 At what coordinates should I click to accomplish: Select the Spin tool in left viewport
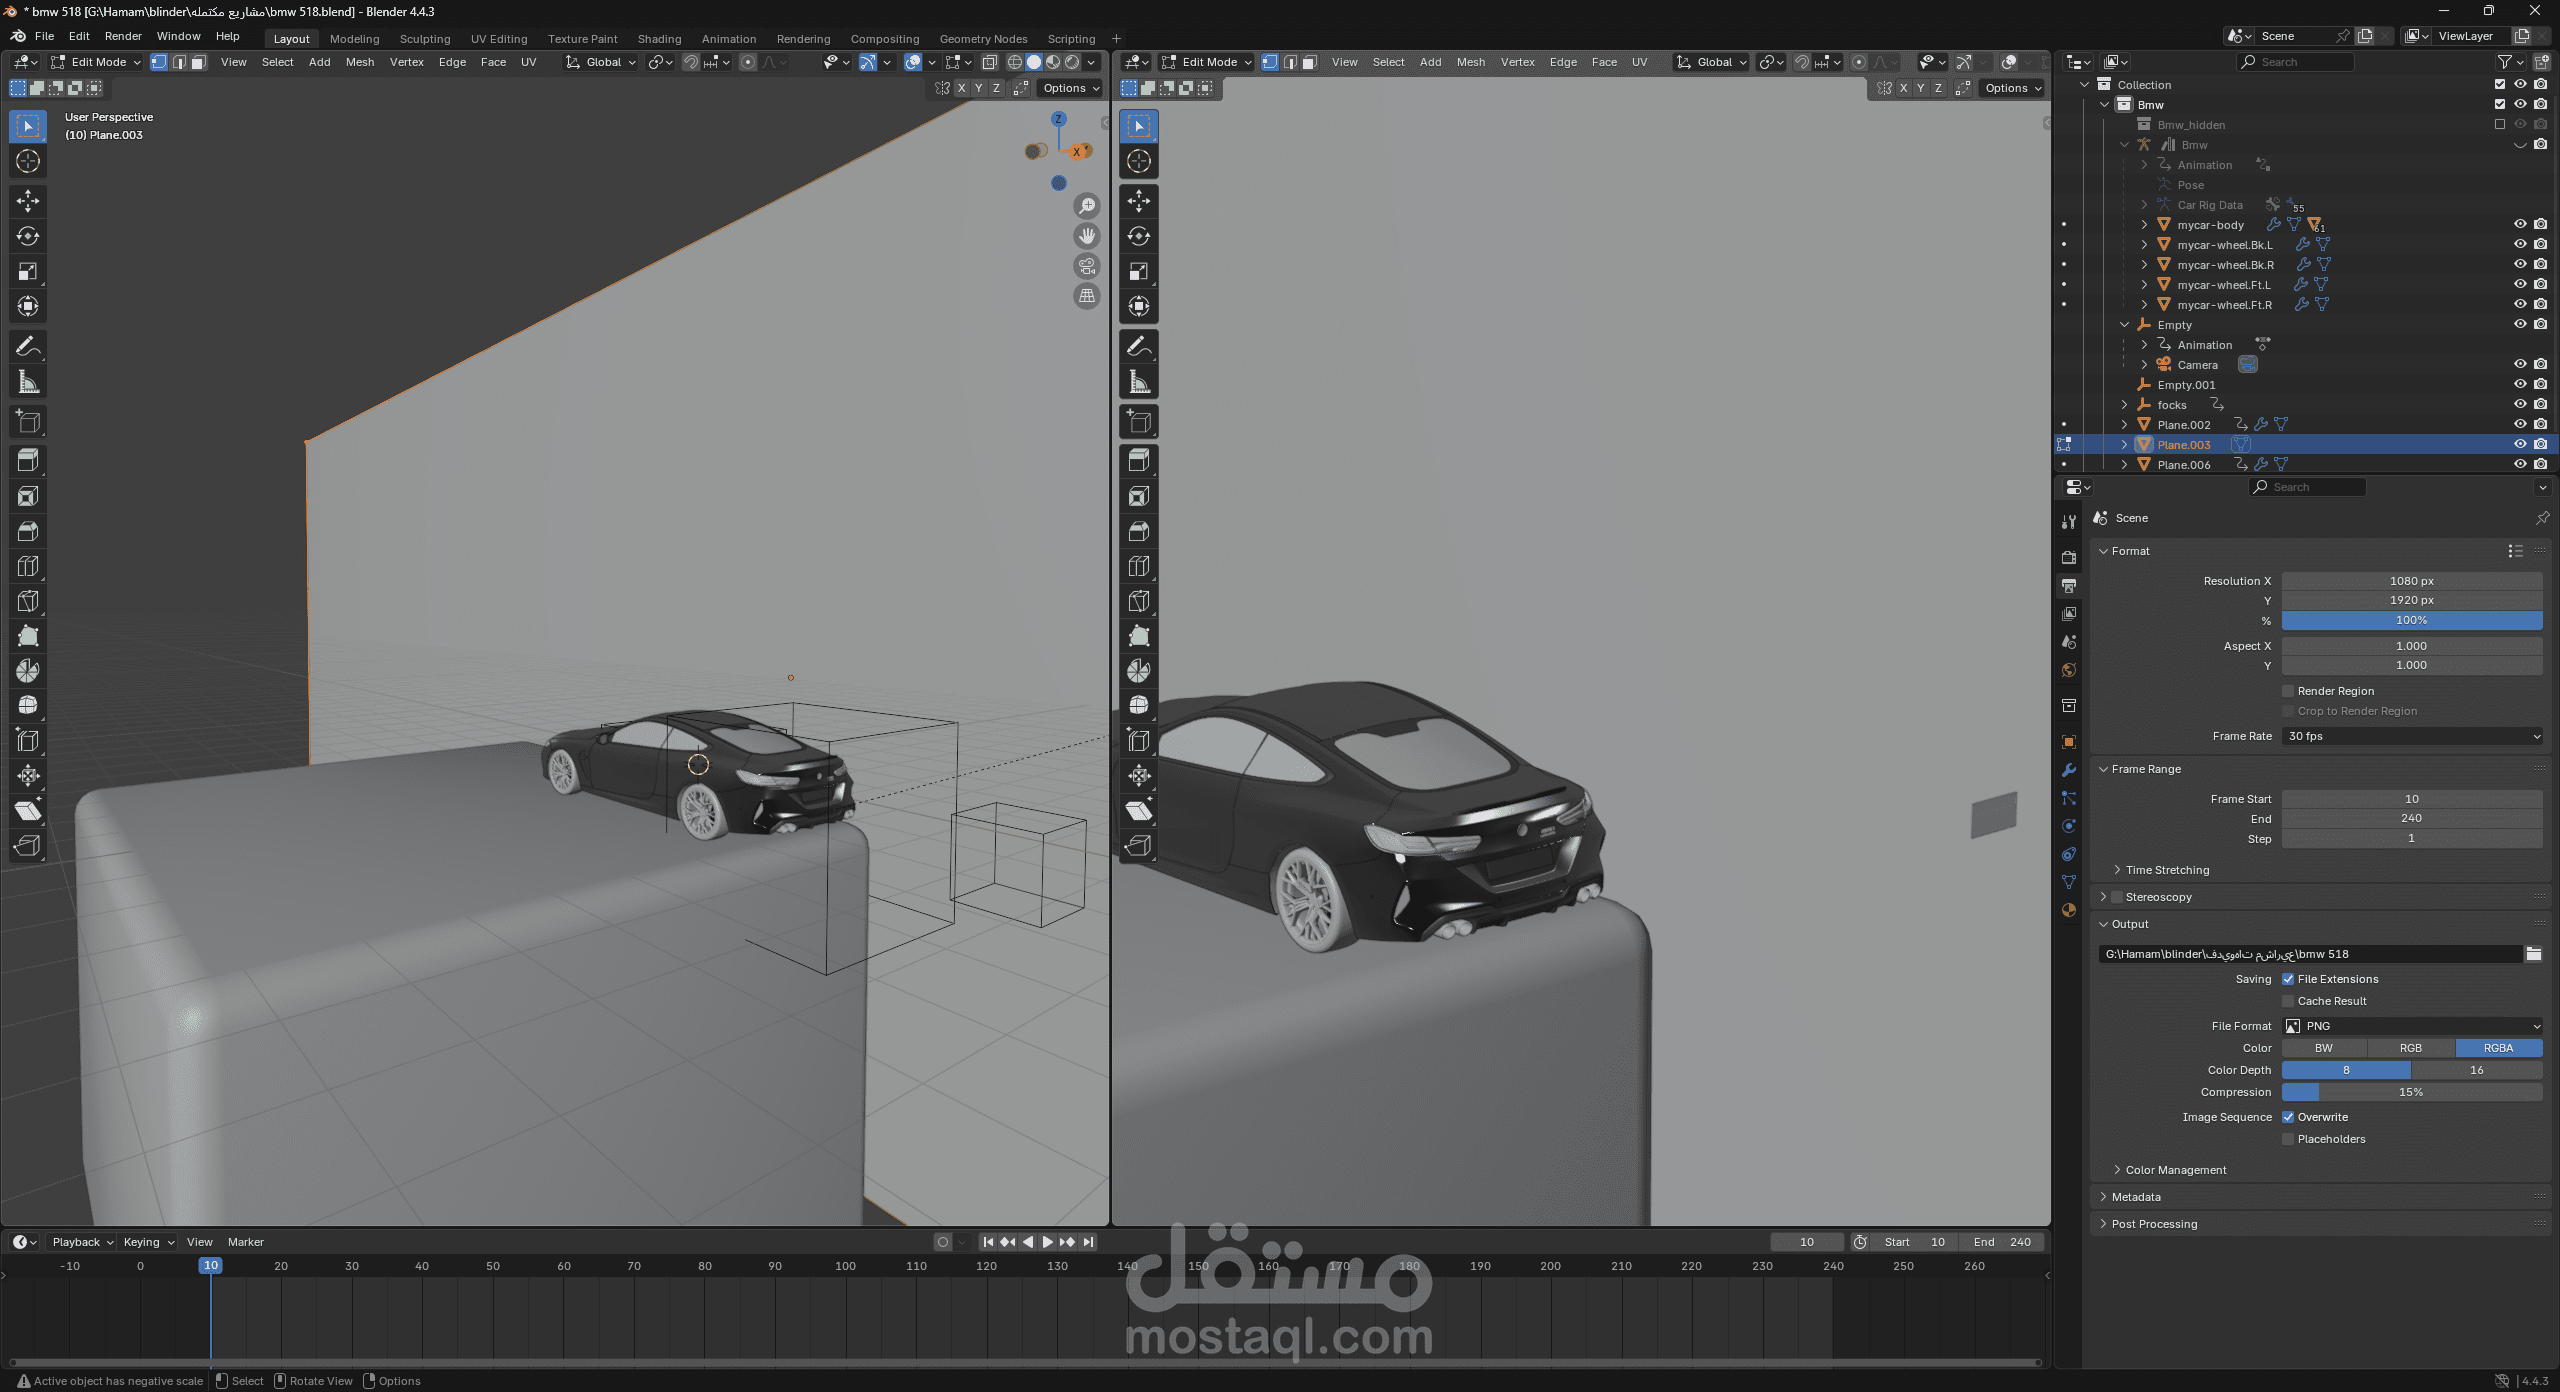[x=28, y=671]
